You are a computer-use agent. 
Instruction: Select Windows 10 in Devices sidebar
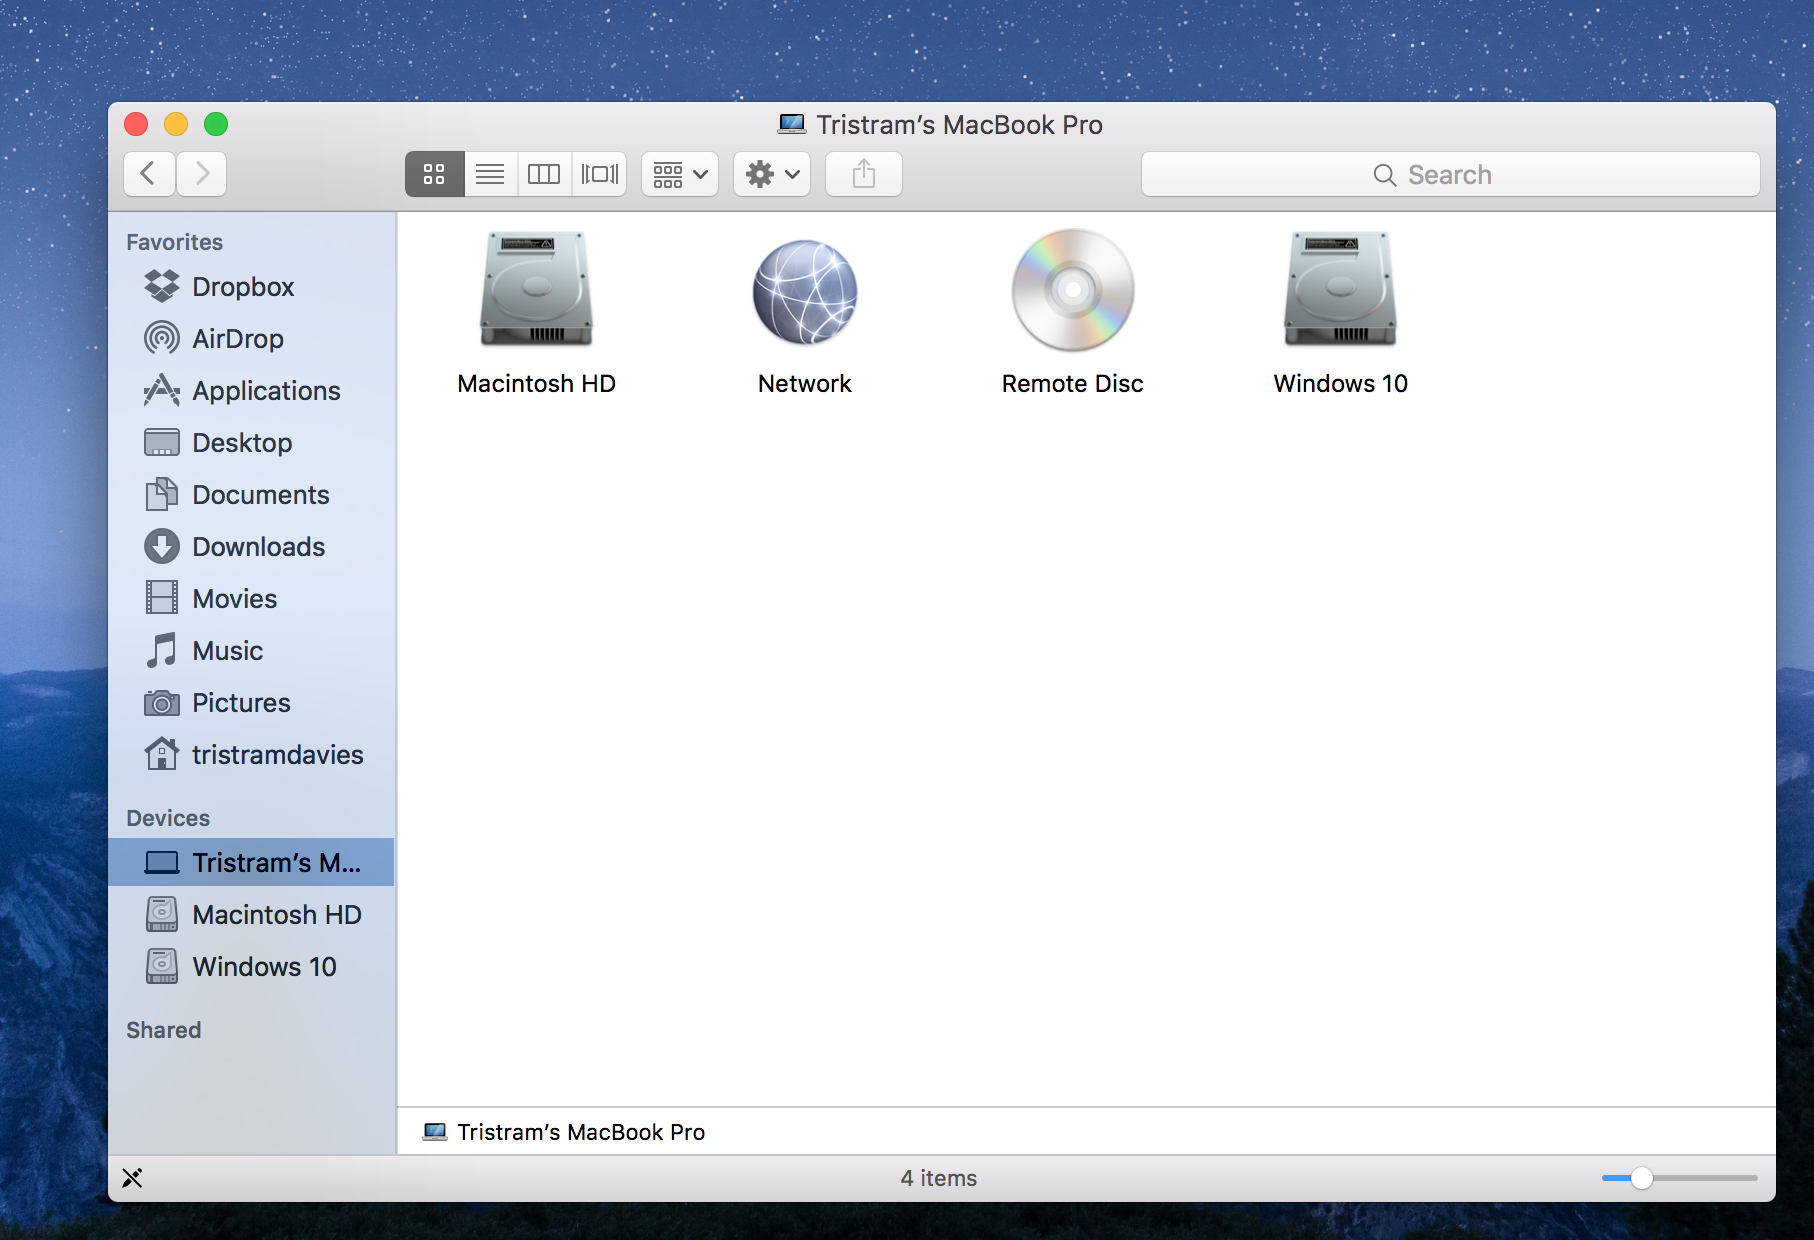pyautogui.click(x=251, y=967)
